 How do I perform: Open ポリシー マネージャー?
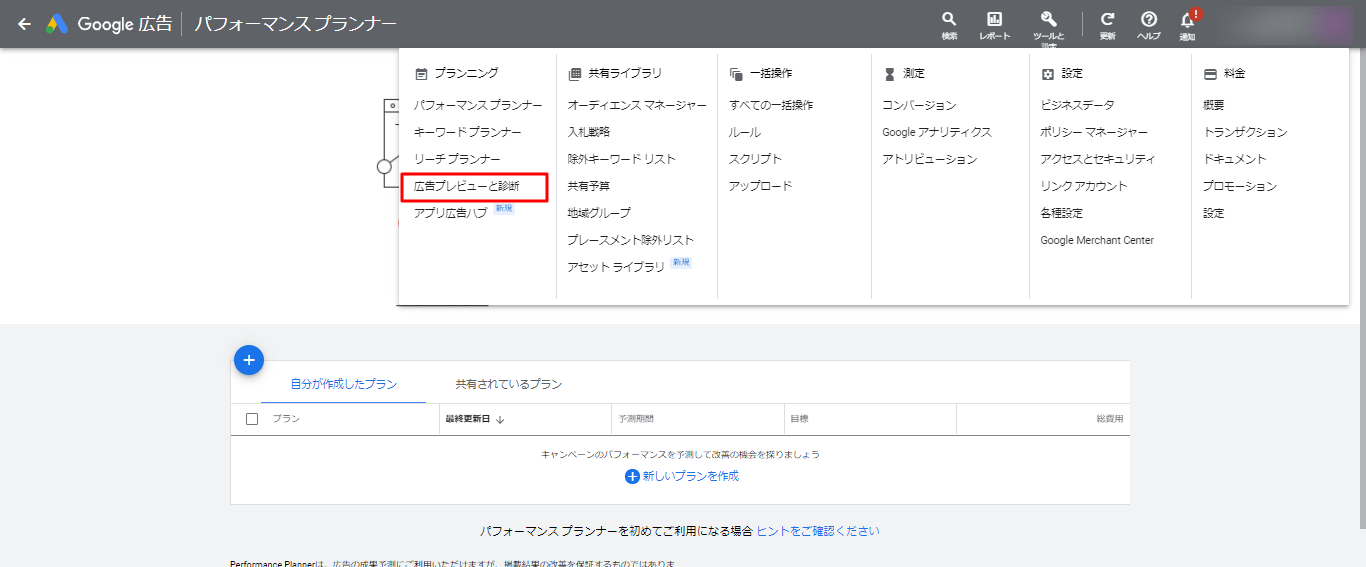coord(1094,132)
